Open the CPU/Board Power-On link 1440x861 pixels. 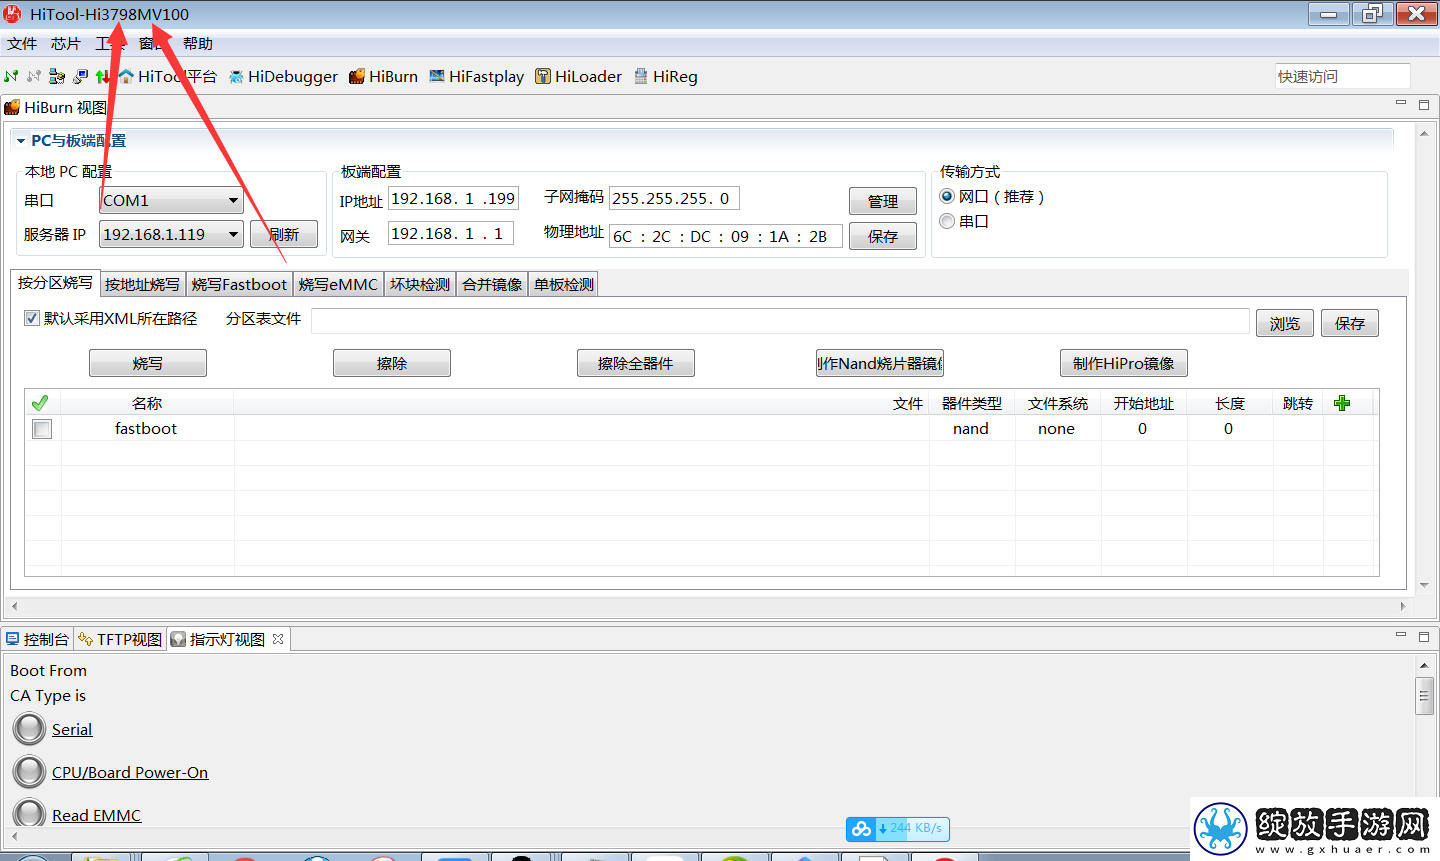point(130,772)
